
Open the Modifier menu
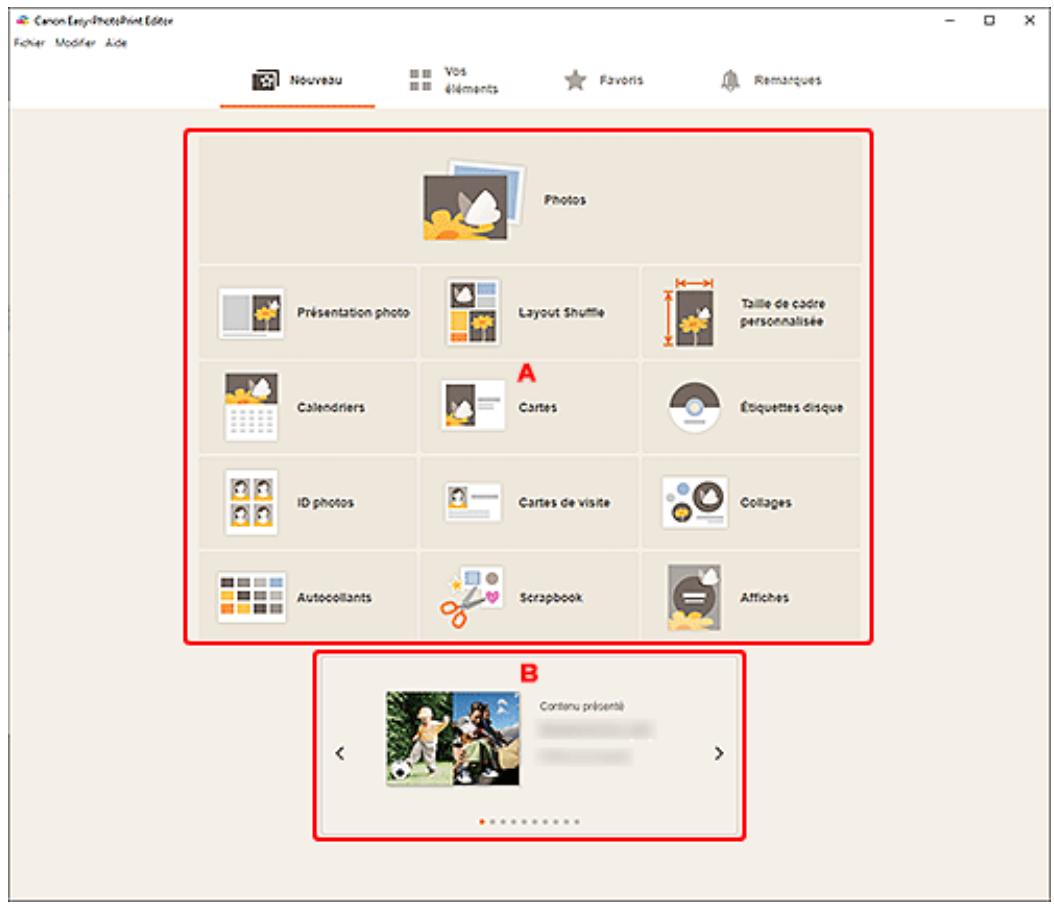(x=75, y=43)
